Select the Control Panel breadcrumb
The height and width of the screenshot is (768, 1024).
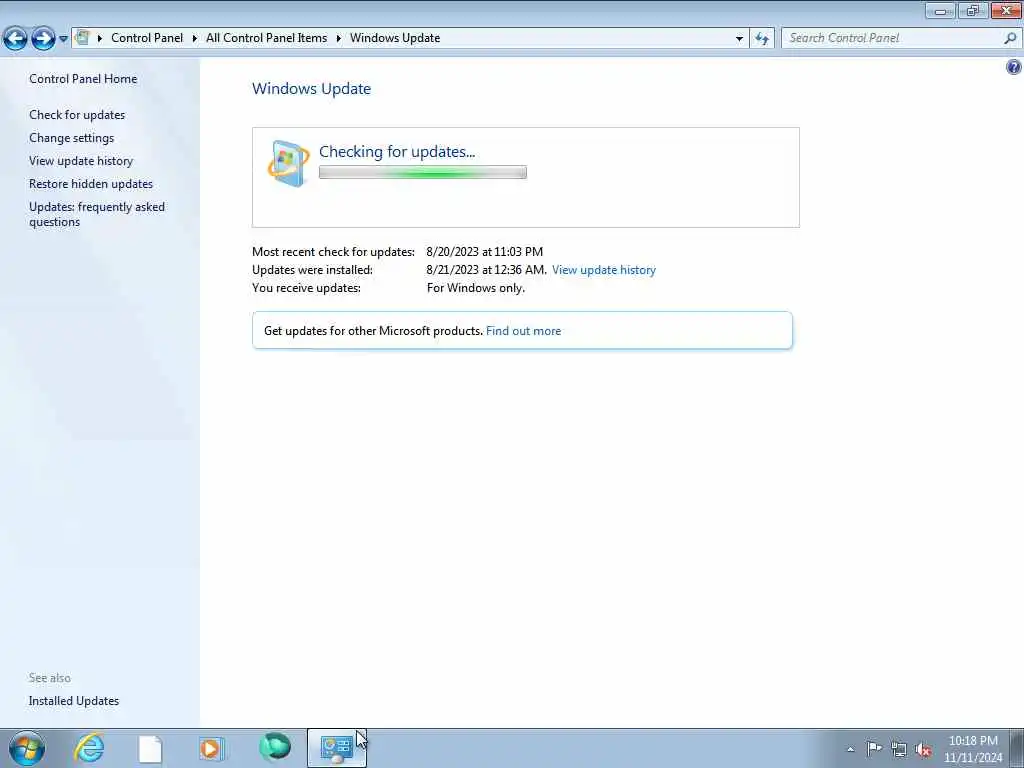(x=147, y=38)
